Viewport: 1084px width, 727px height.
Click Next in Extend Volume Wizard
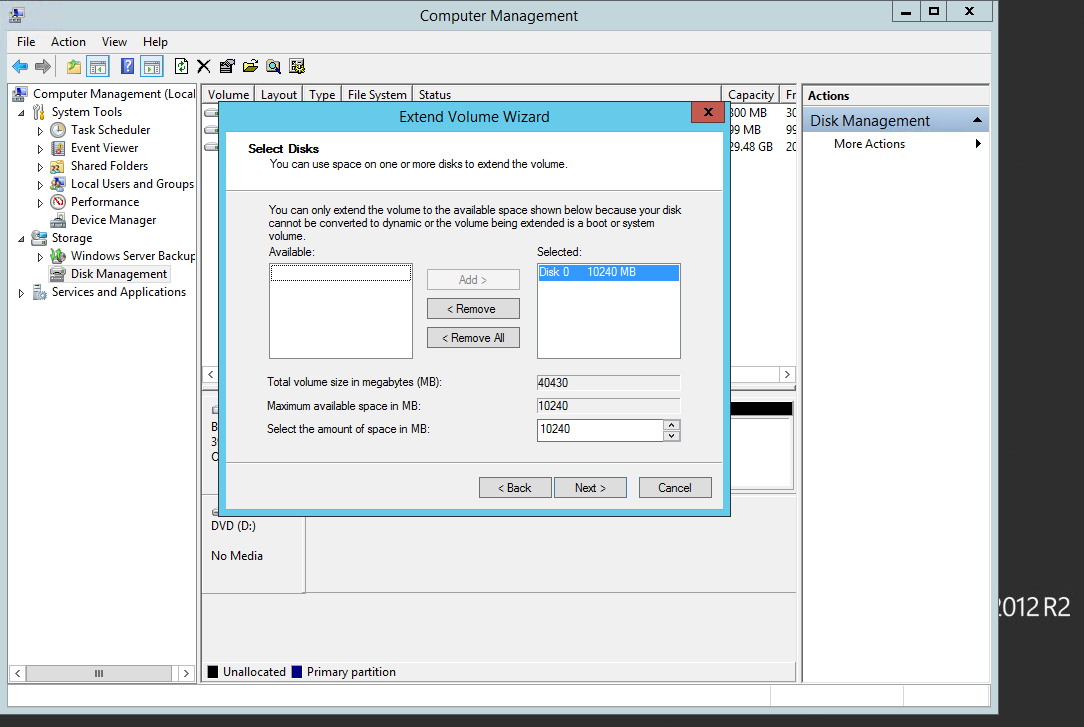[590, 488]
